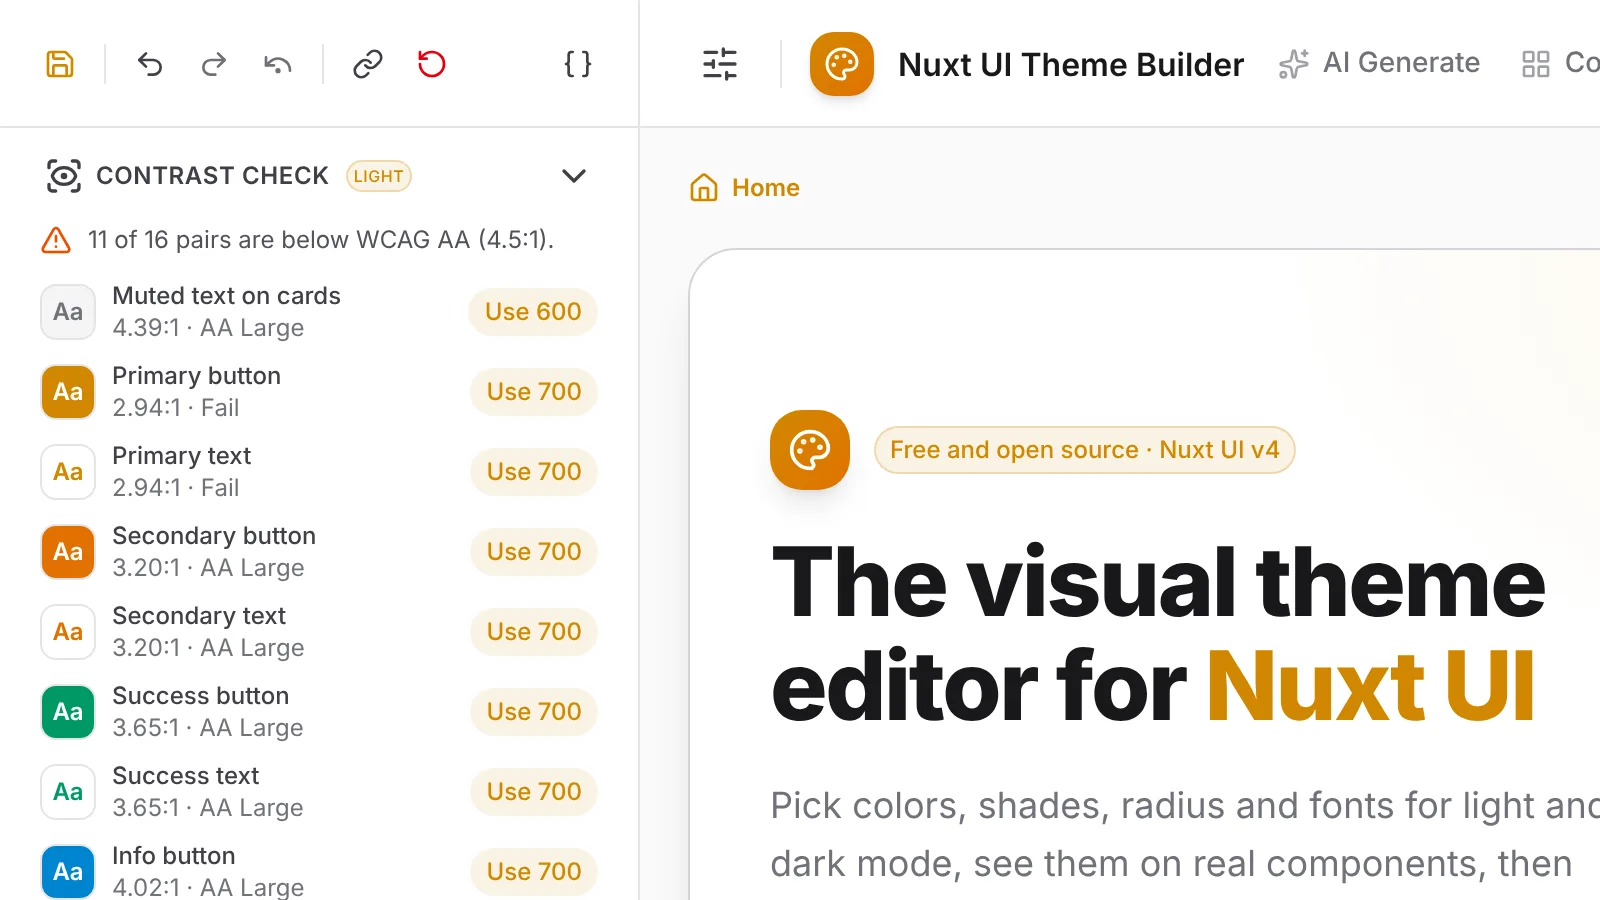Click the Primary text Aa swatch
This screenshot has height=900, width=1600.
coord(68,472)
